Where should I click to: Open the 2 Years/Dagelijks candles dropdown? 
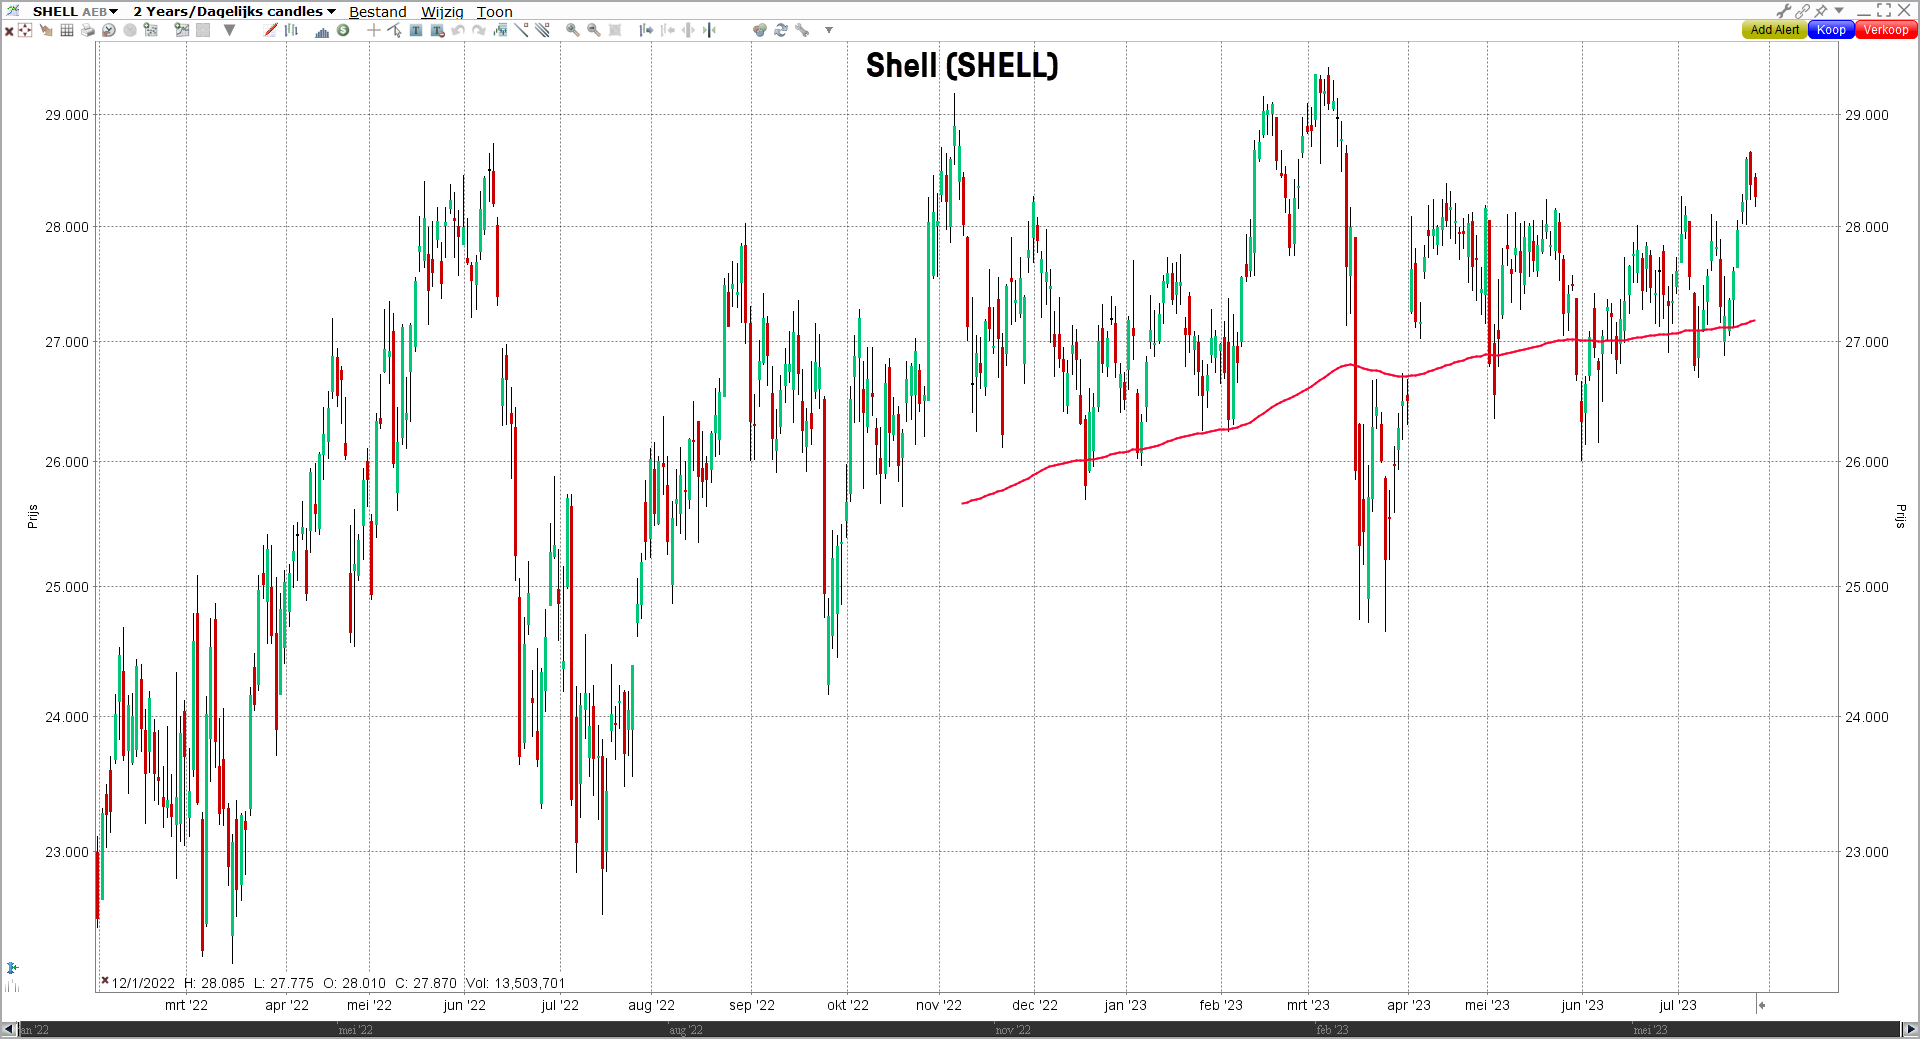[x=234, y=11]
